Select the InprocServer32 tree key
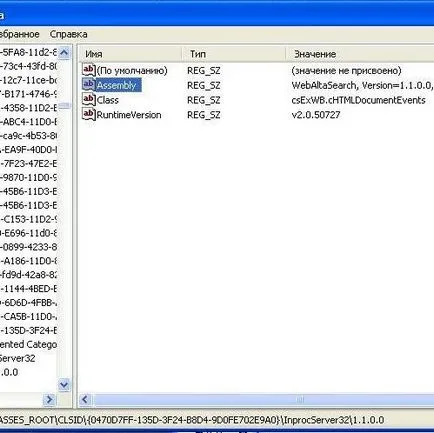 (17, 358)
